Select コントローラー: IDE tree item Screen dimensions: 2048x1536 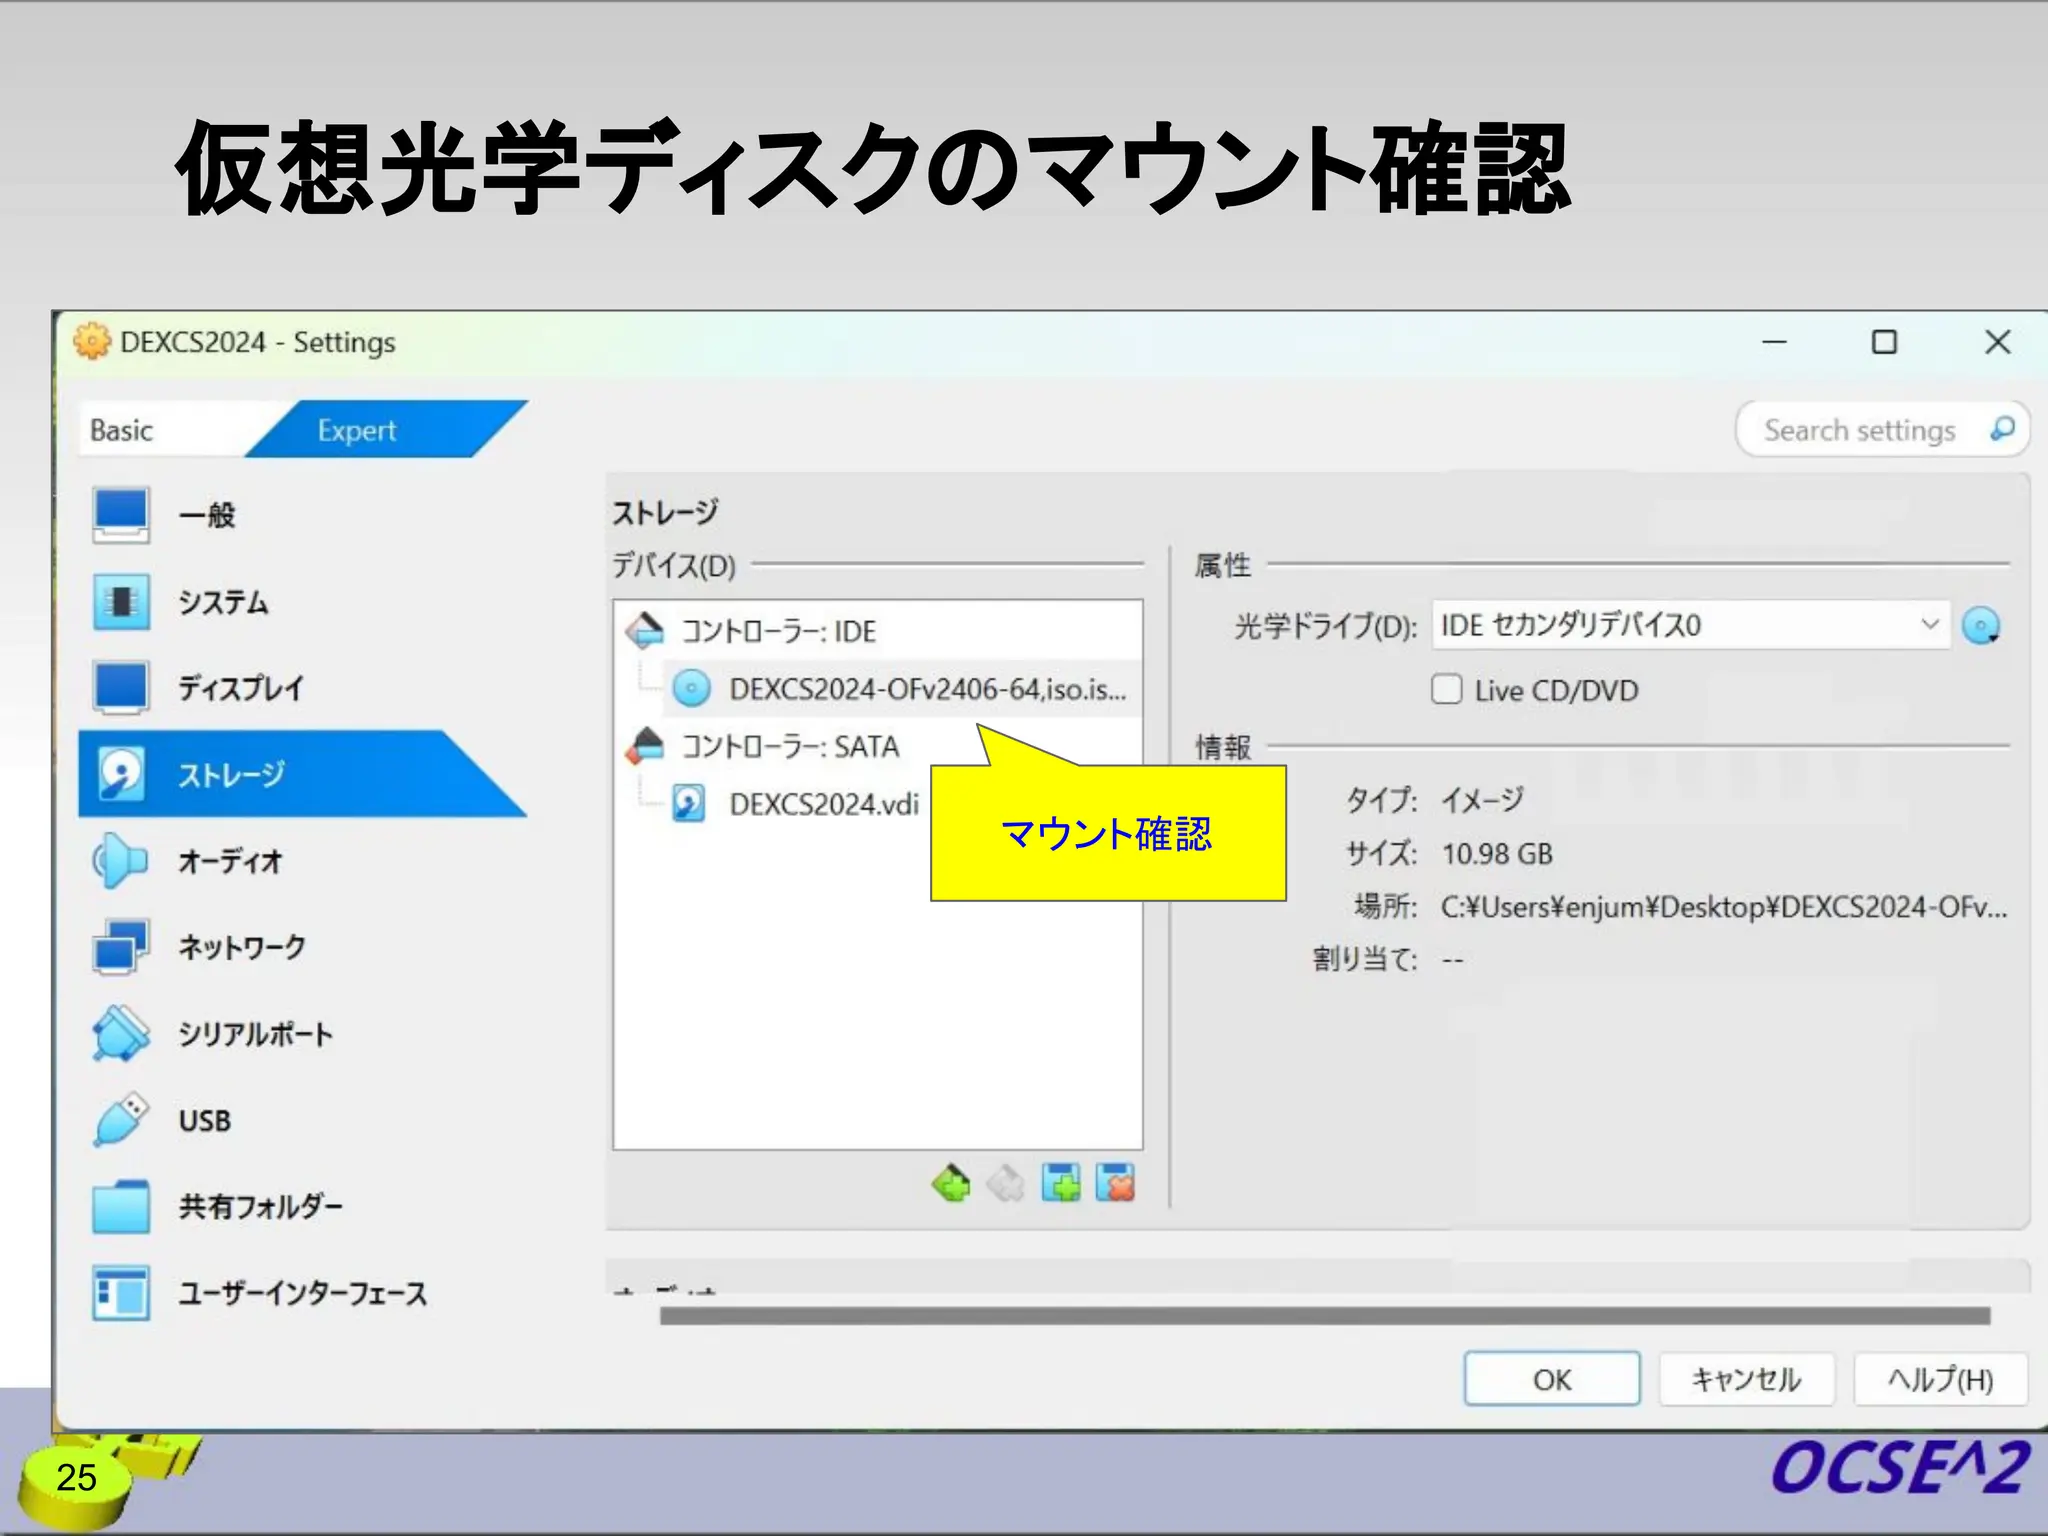(x=778, y=632)
